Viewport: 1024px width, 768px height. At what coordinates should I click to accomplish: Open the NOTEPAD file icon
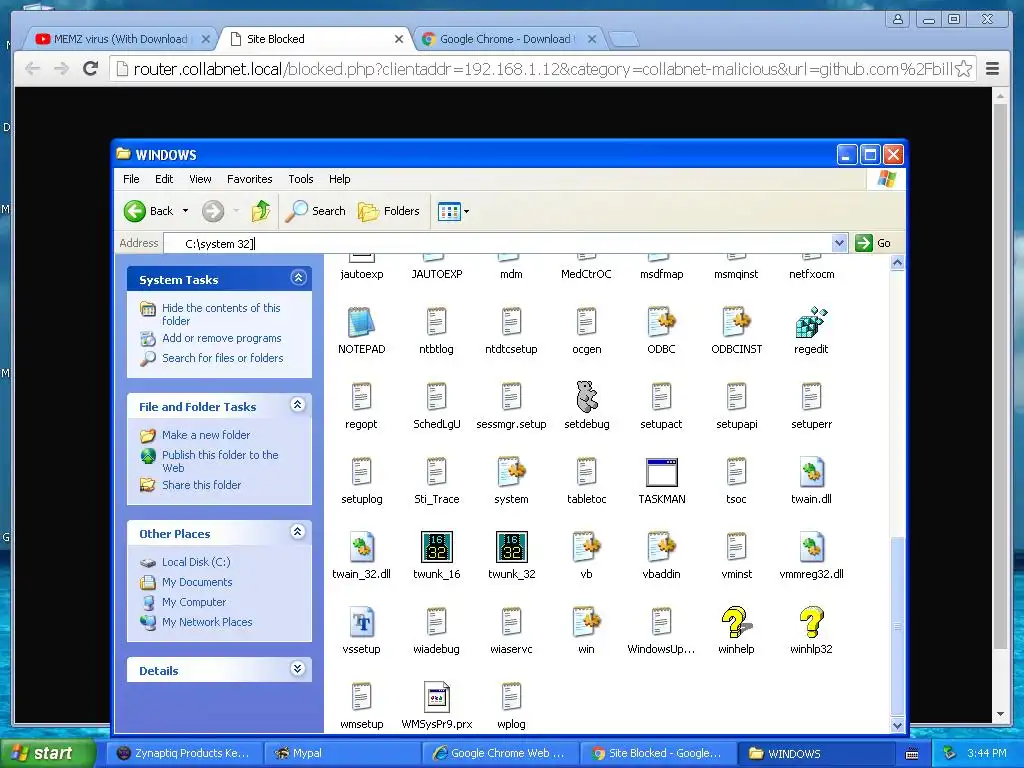361,322
